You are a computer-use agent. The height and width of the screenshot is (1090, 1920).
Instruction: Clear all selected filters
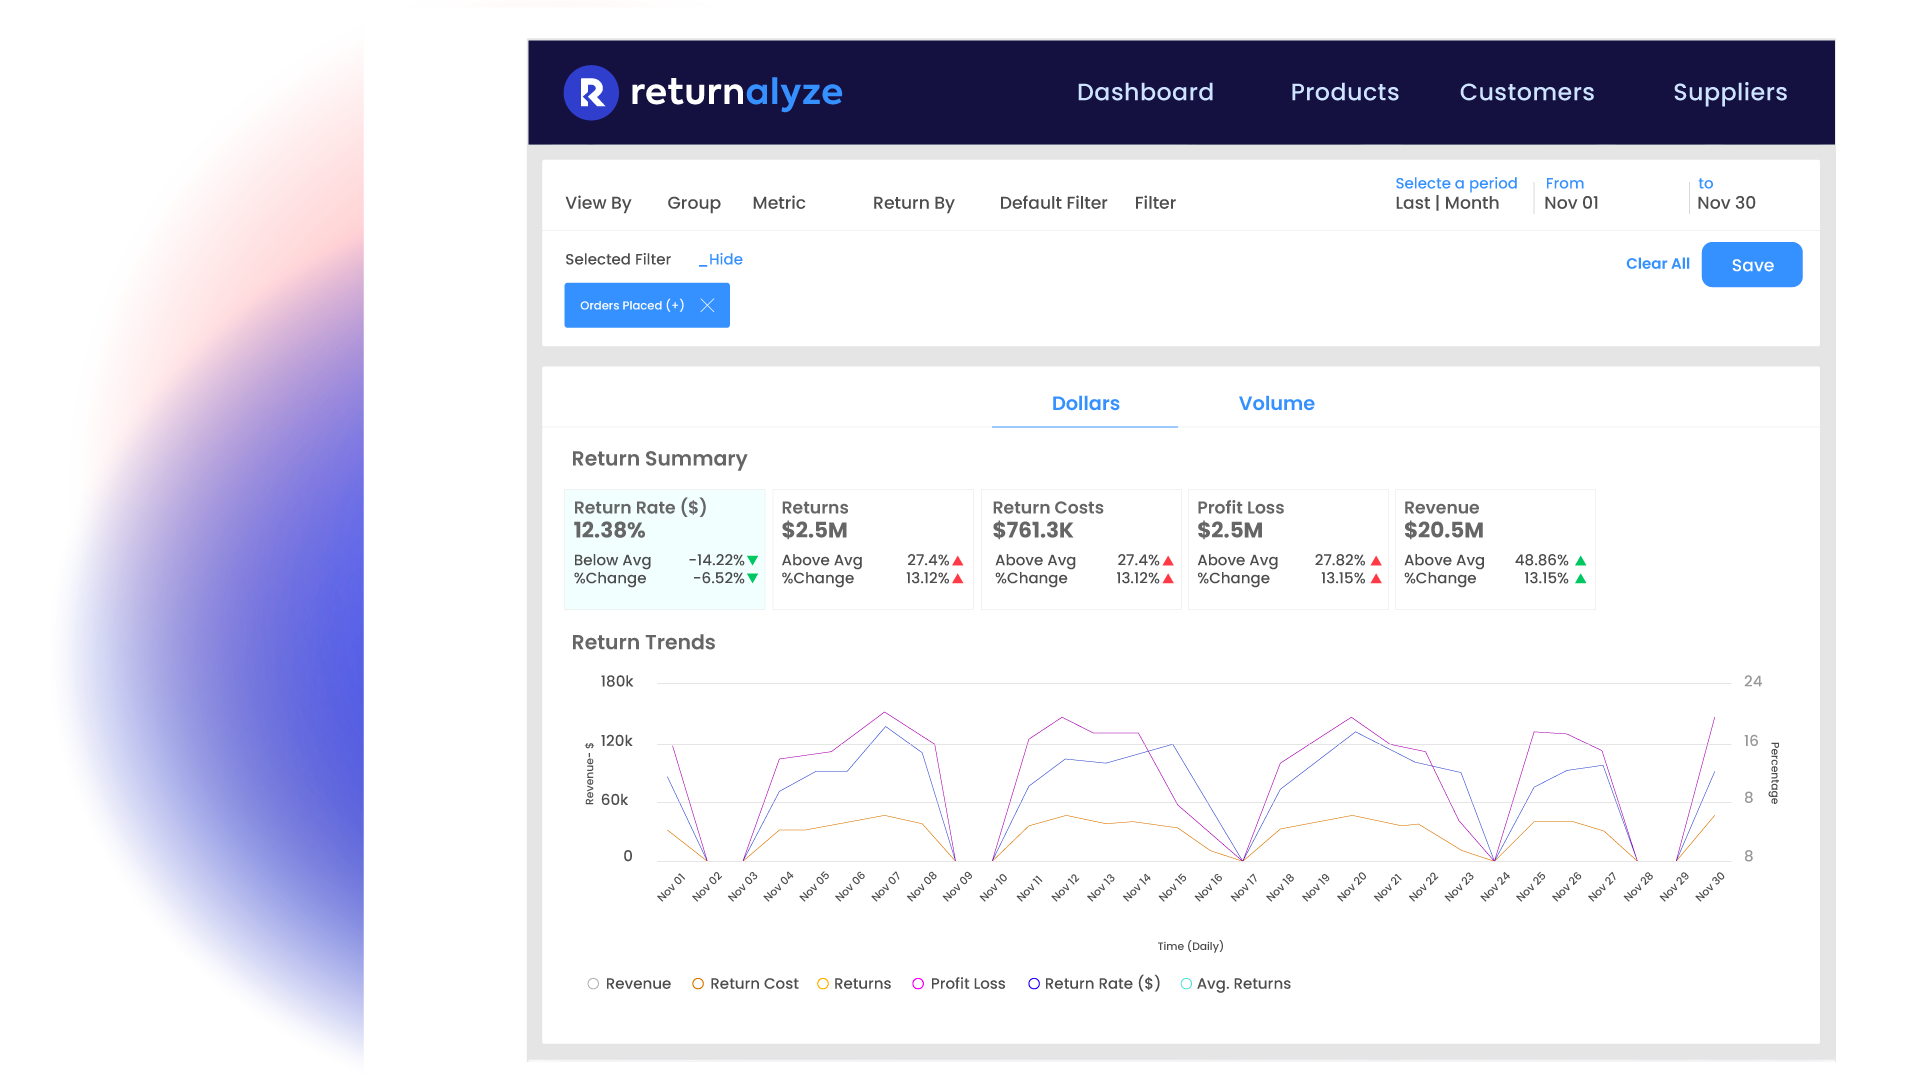pyautogui.click(x=1657, y=263)
